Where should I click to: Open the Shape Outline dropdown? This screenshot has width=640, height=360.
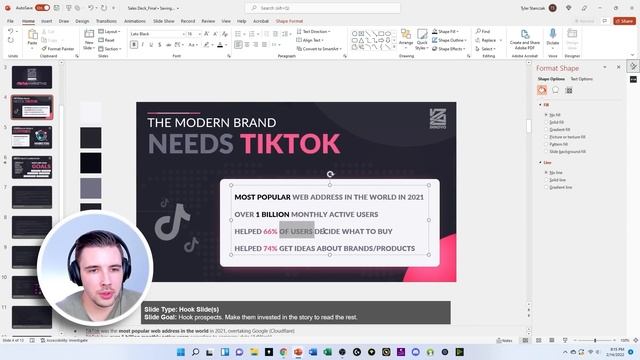click(449, 40)
